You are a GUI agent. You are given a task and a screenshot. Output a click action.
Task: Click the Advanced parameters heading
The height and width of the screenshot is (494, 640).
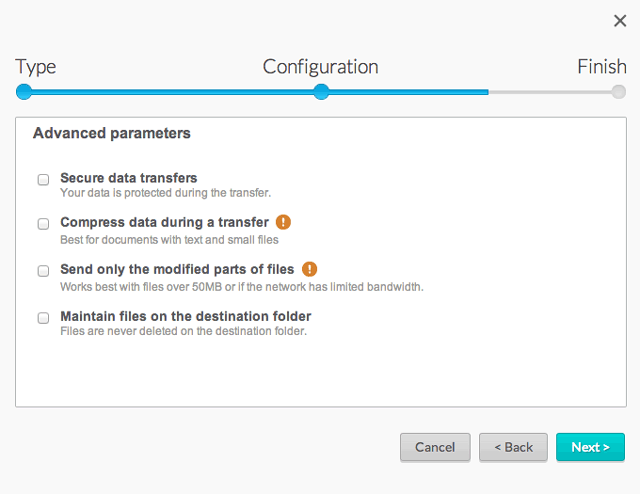(112, 133)
